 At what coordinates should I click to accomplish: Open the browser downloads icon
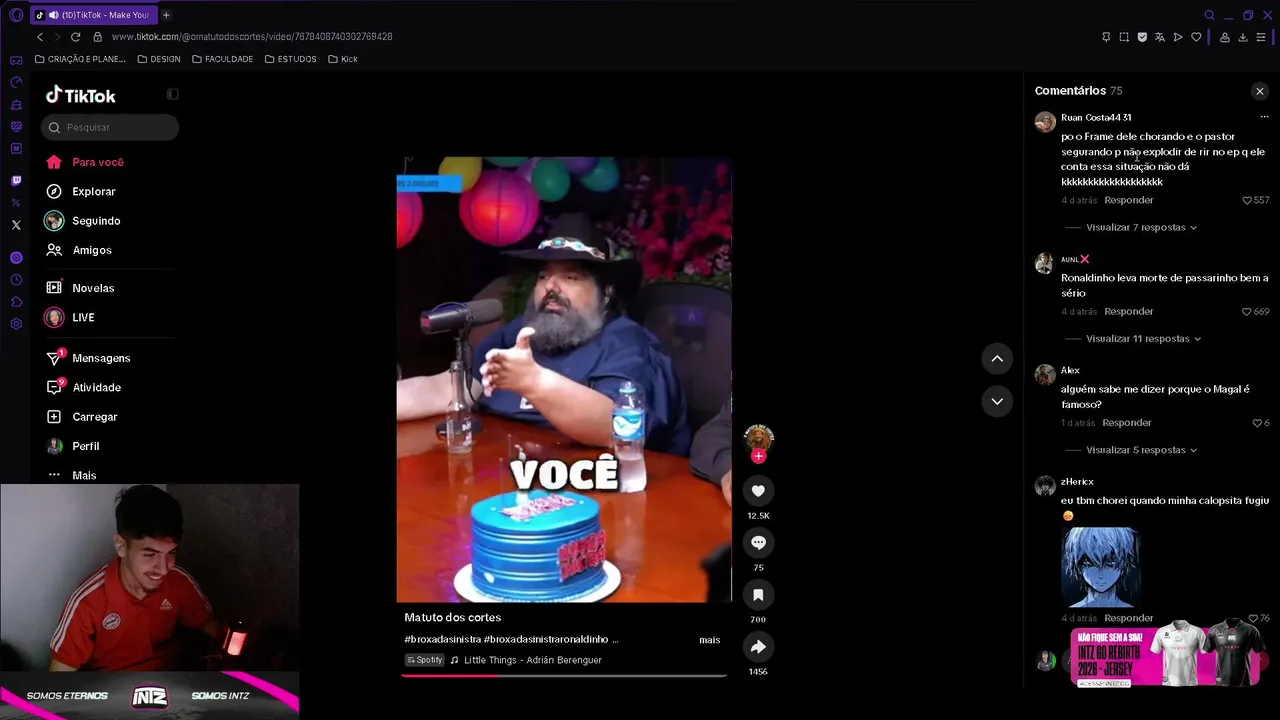click(1243, 37)
